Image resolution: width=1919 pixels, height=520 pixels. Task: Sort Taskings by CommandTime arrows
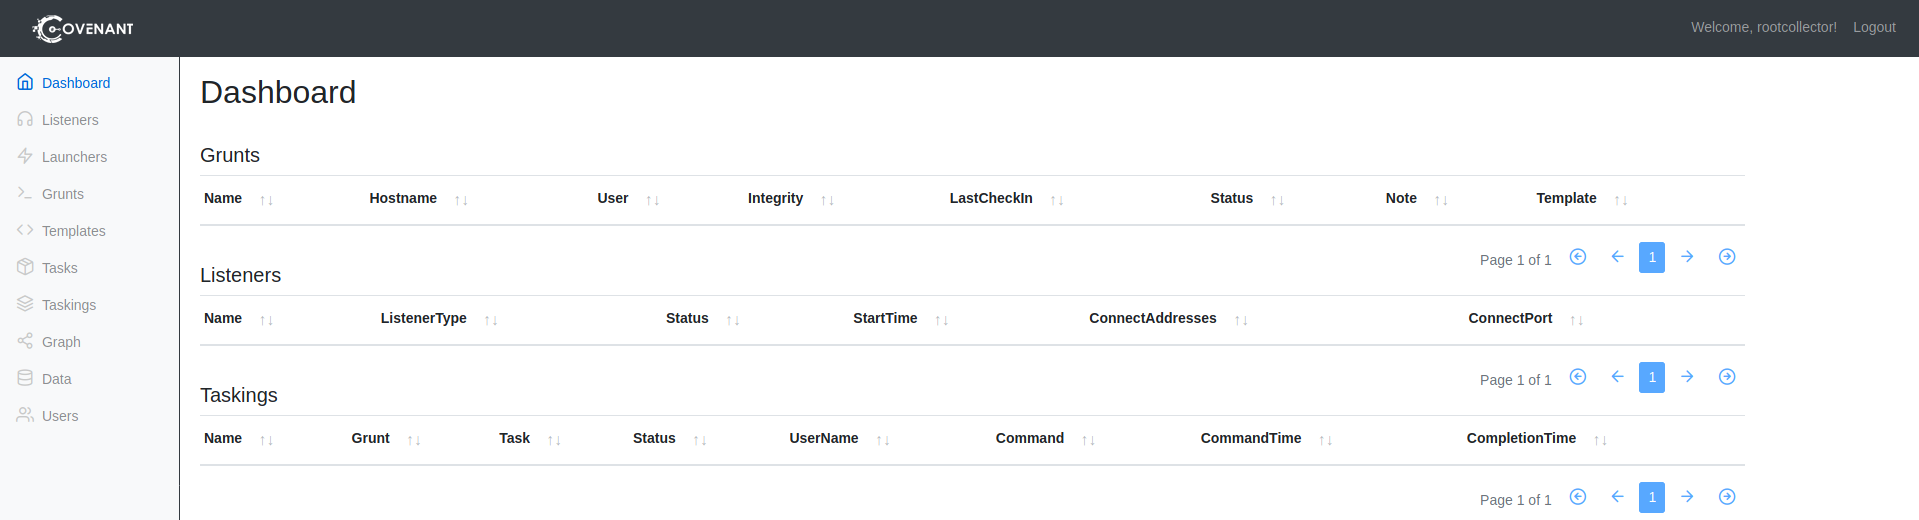(x=1326, y=440)
